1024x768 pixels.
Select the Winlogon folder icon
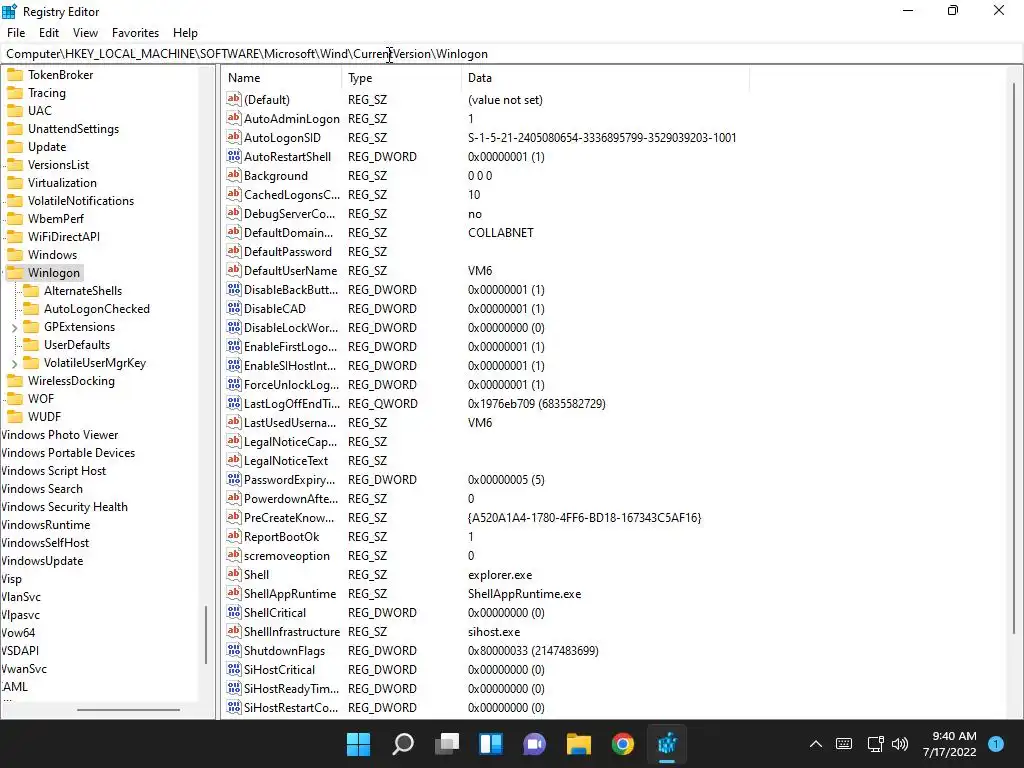pyautogui.click(x=15, y=272)
